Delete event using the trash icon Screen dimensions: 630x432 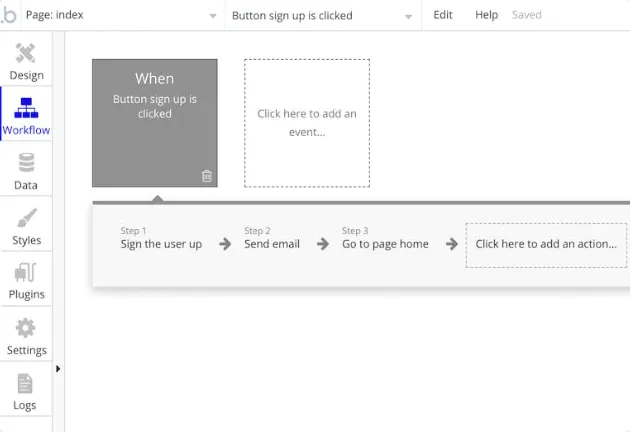(207, 176)
